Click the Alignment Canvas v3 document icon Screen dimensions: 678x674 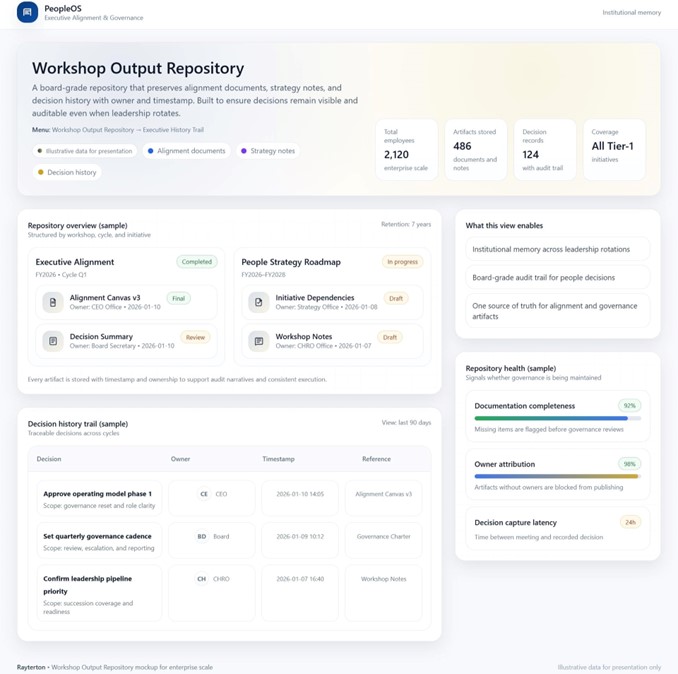[x=52, y=302]
